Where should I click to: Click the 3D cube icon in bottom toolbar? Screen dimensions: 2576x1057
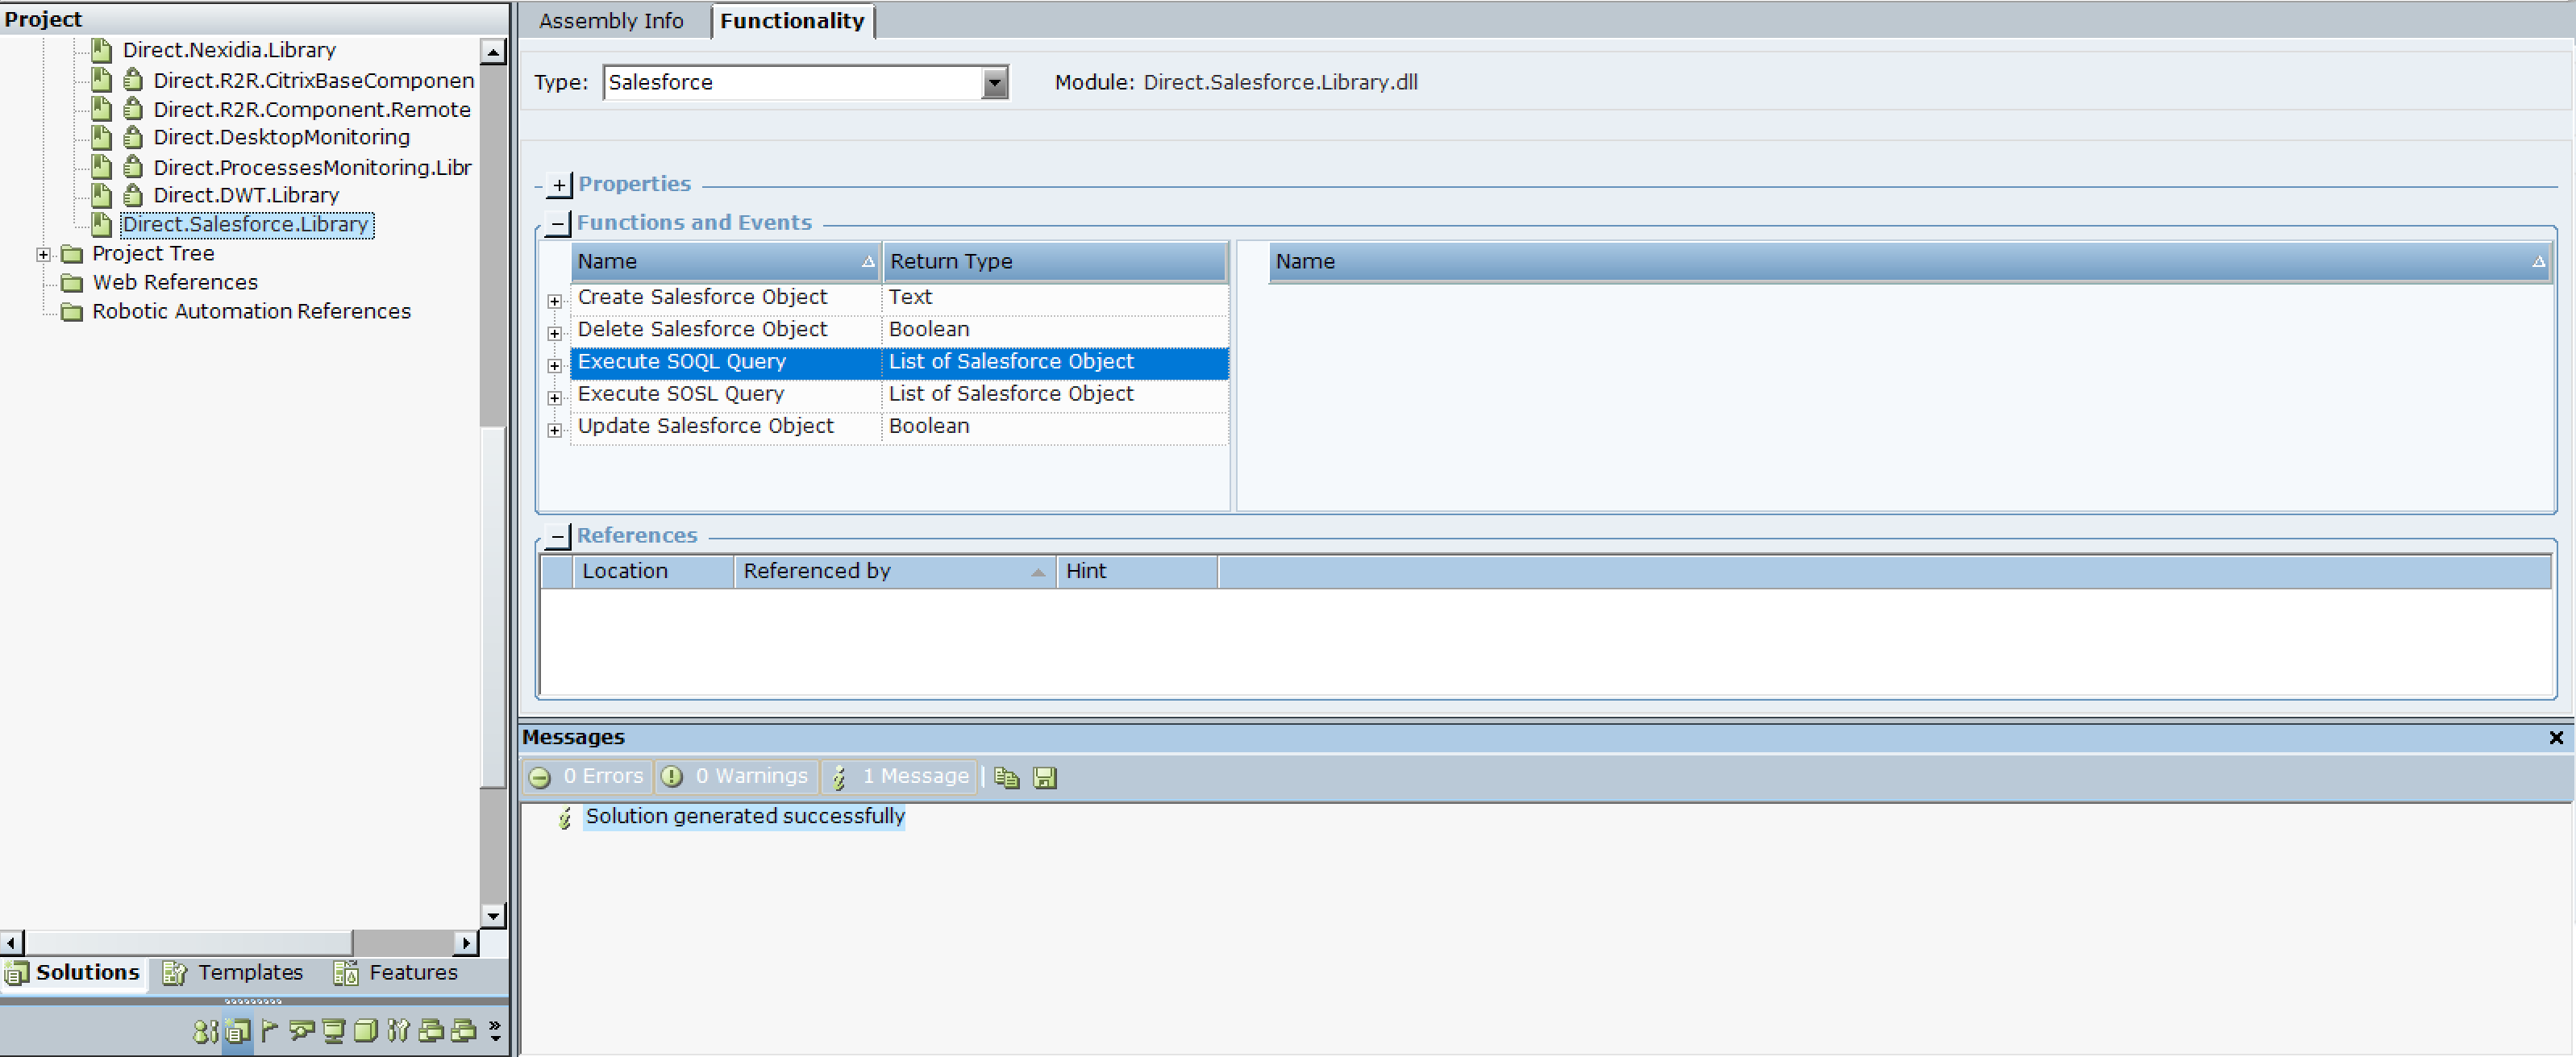pos(366,1030)
